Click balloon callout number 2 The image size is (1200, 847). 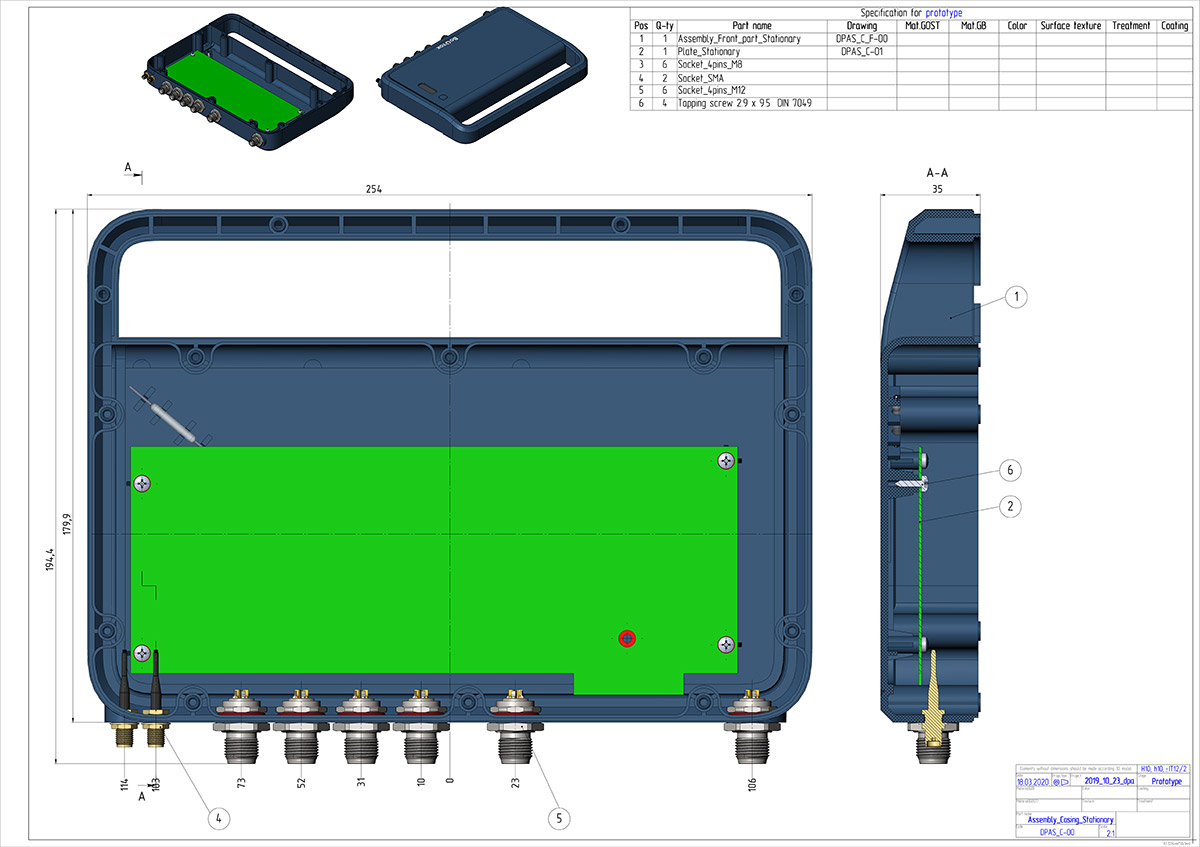coord(1012,507)
